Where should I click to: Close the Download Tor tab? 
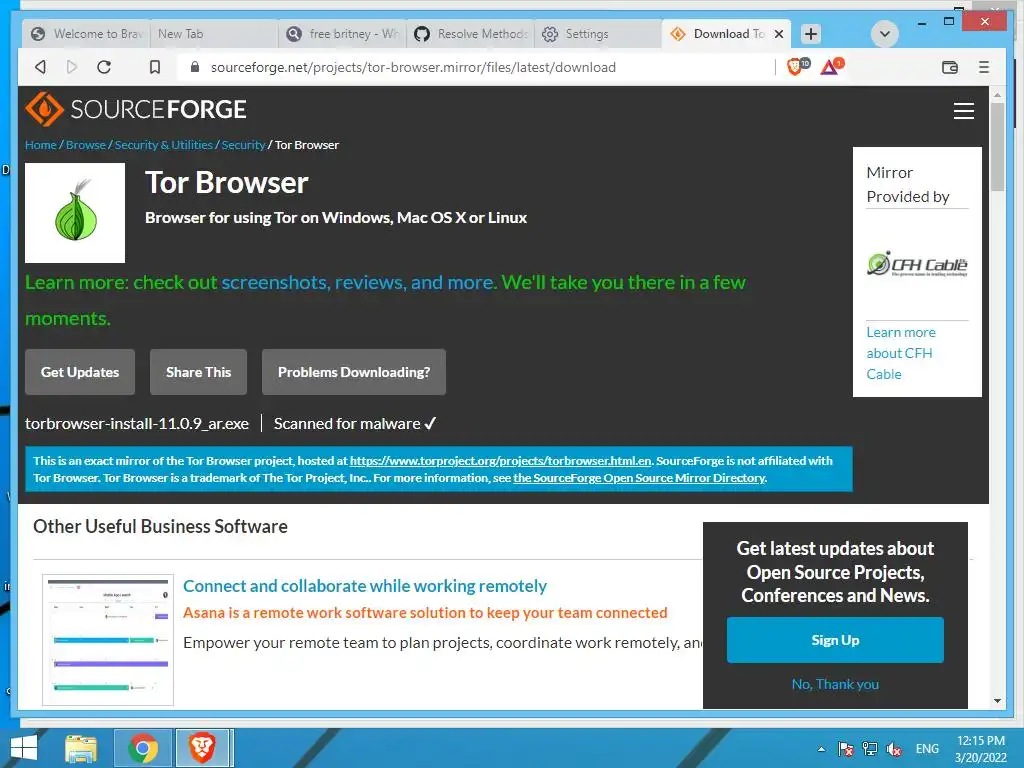coord(778,34)
